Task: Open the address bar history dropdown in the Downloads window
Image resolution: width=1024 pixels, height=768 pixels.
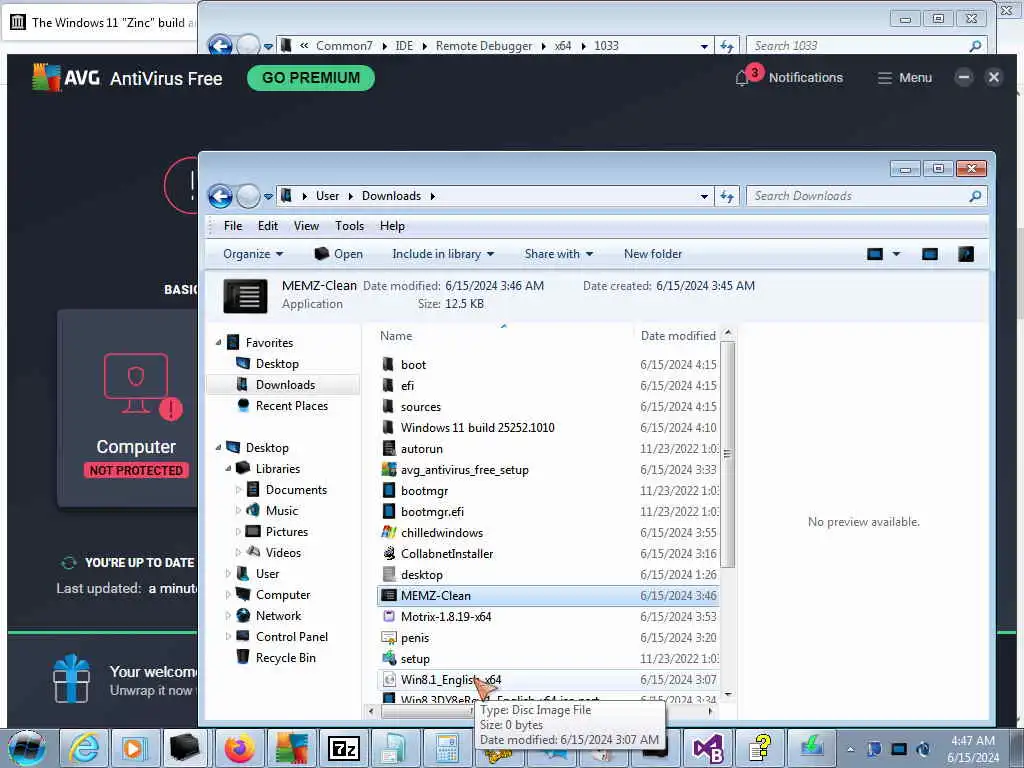Action: click(704, 197)
